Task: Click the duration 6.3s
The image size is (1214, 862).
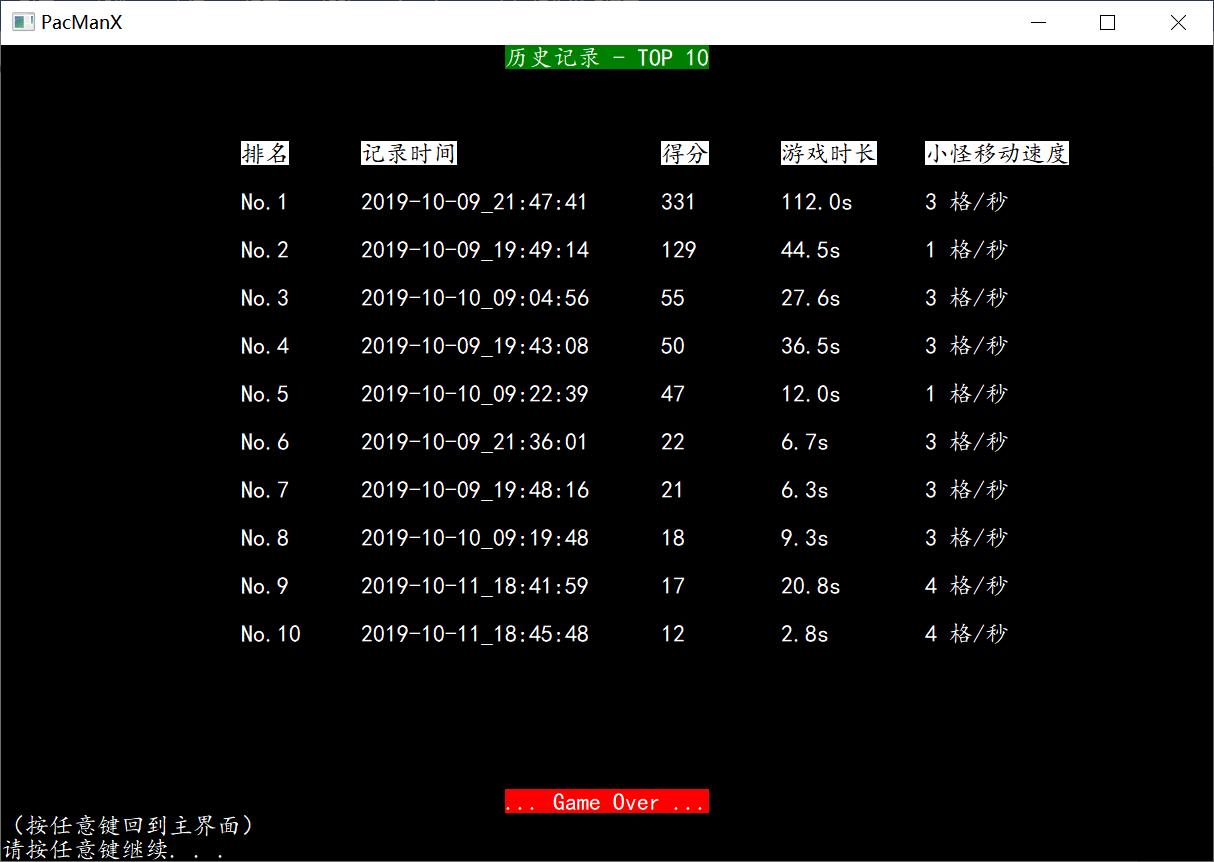Action: click(x=805, y=490)
